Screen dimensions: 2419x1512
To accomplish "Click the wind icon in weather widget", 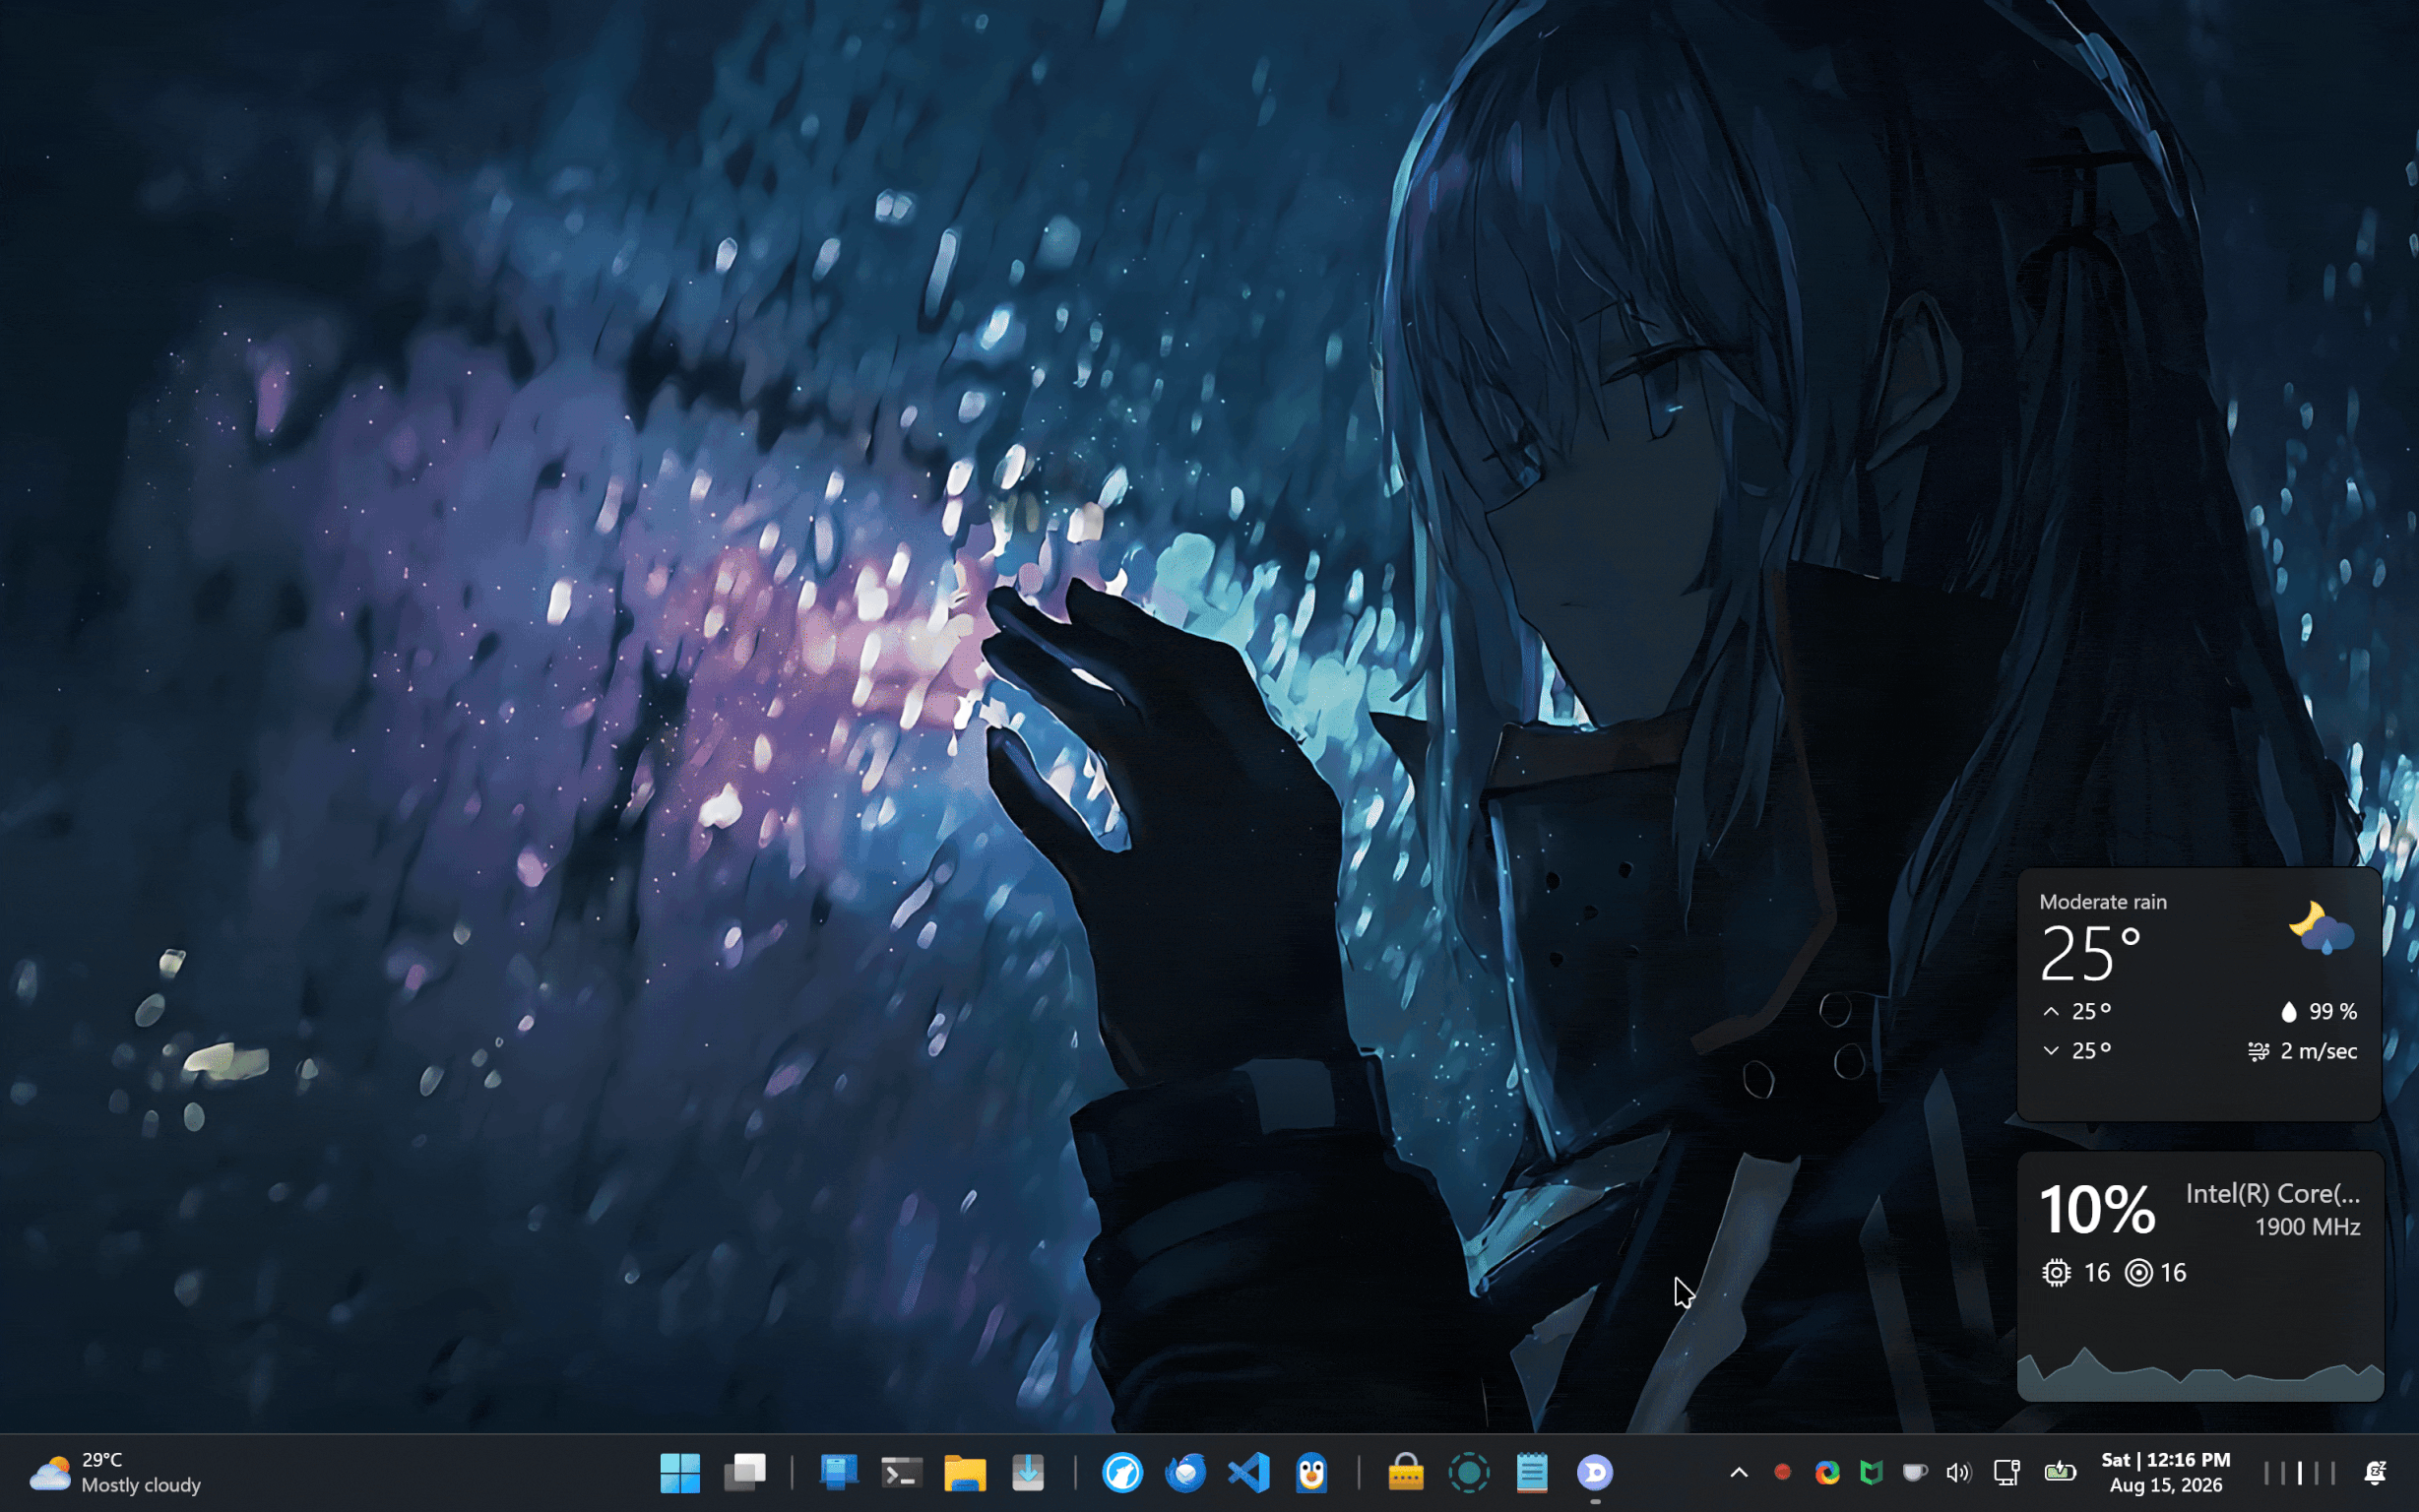I will click(x=2259, y=1051).
